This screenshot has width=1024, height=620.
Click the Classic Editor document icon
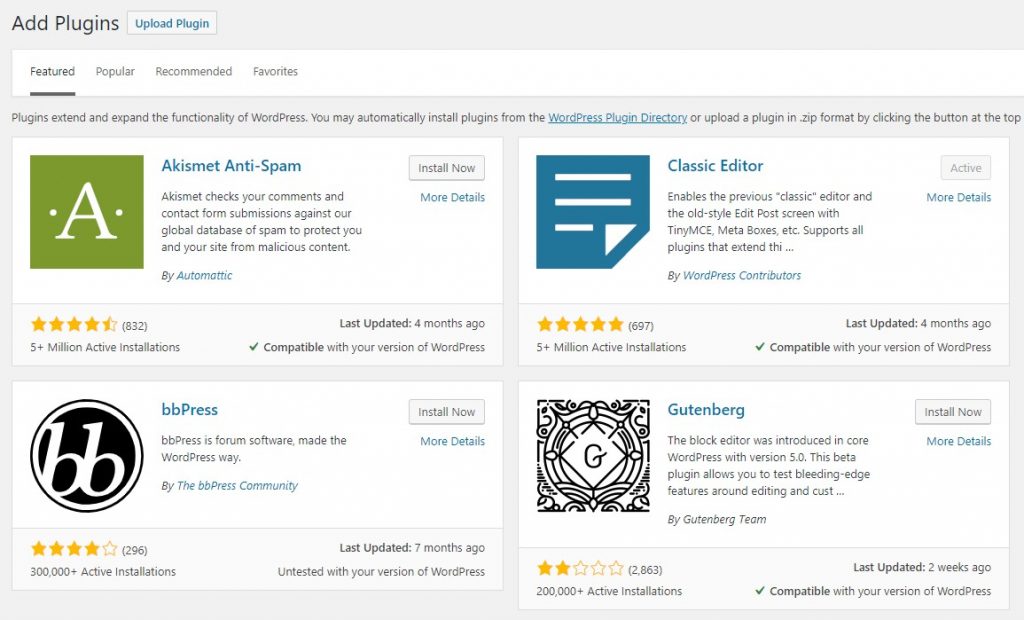click(593, 212)
